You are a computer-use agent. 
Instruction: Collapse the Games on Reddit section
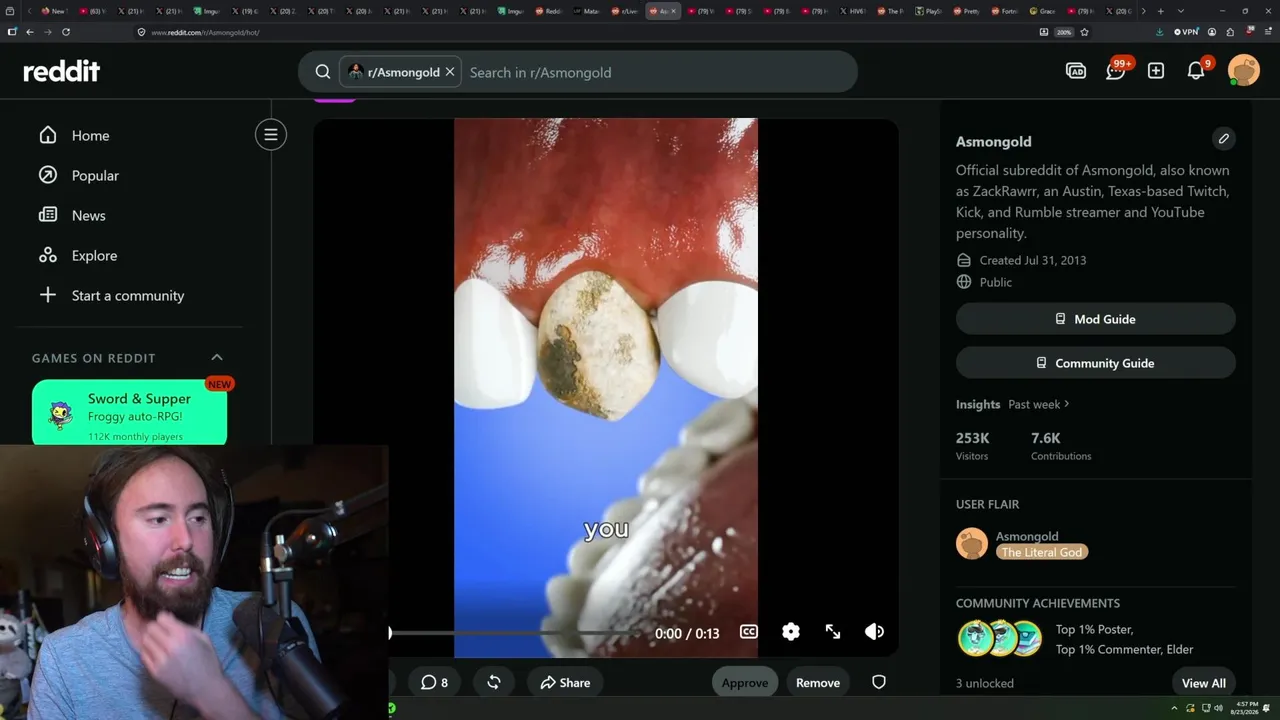tap(217, 357)
